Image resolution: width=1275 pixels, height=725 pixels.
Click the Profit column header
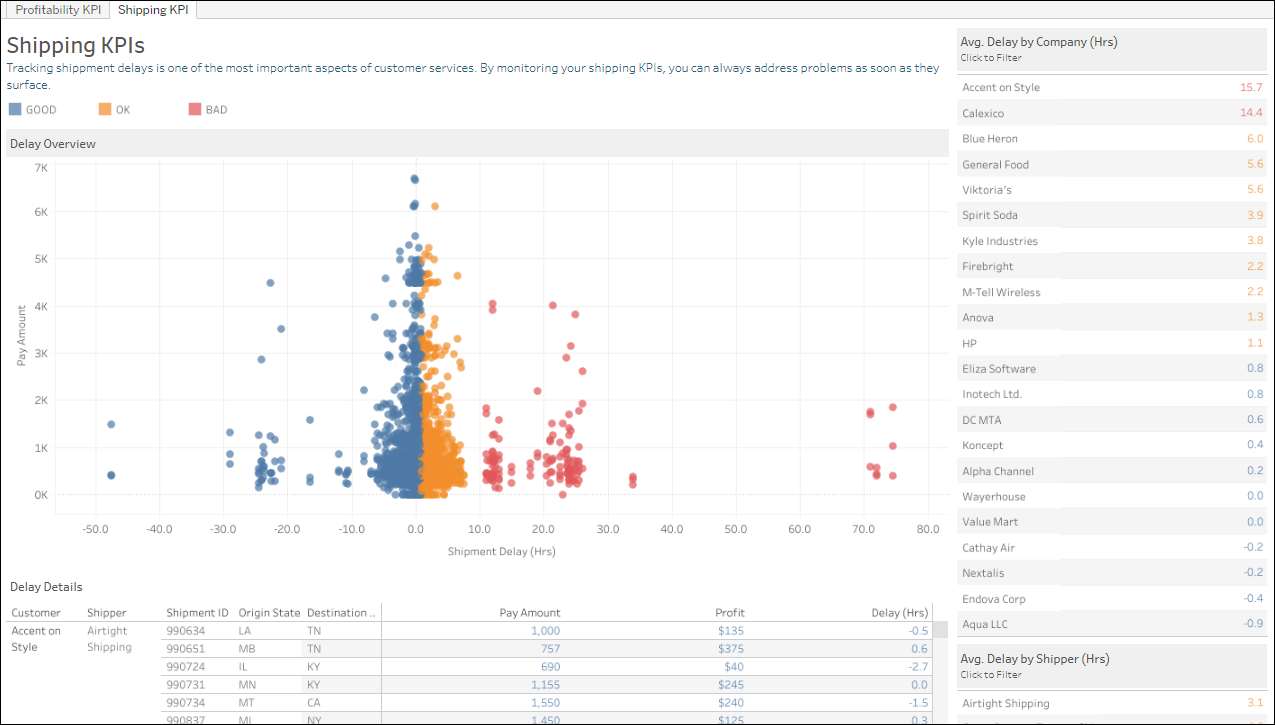coord(730,613)
